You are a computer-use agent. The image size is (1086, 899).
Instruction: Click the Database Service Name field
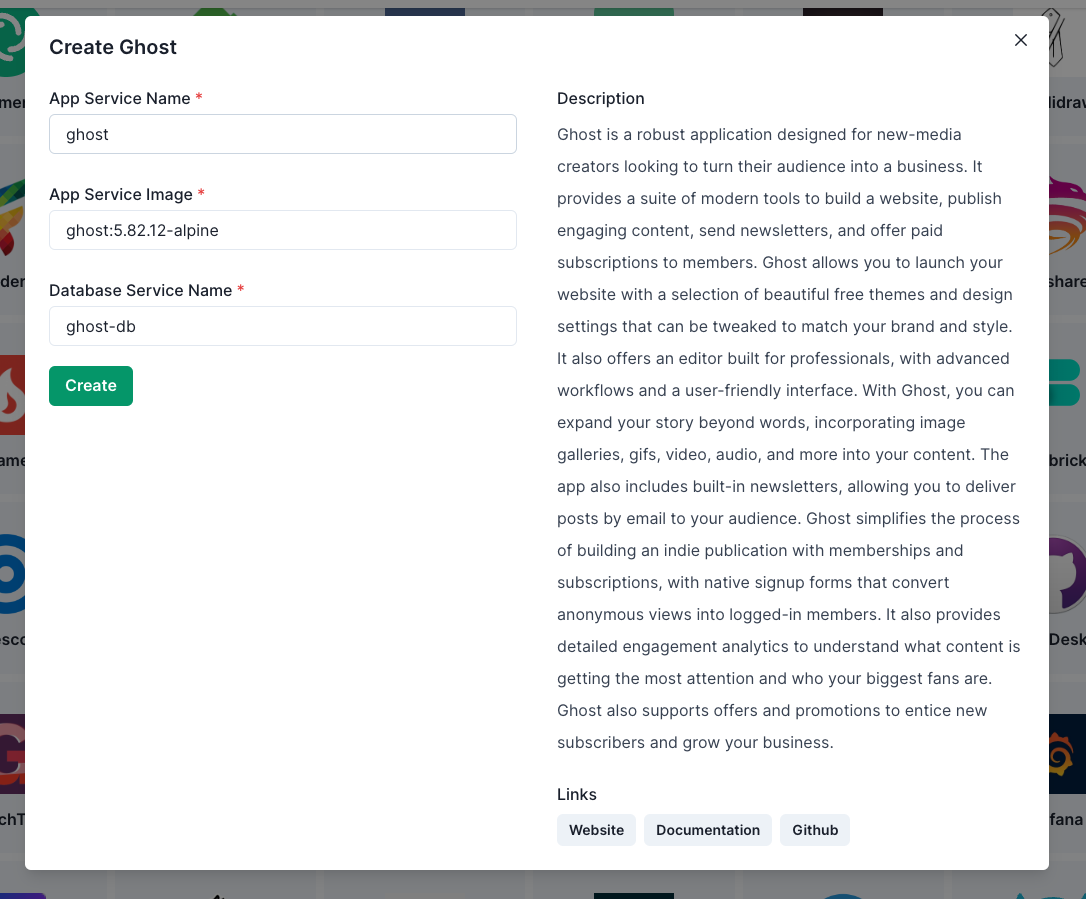pyautogui.click(x=283, y=326)
